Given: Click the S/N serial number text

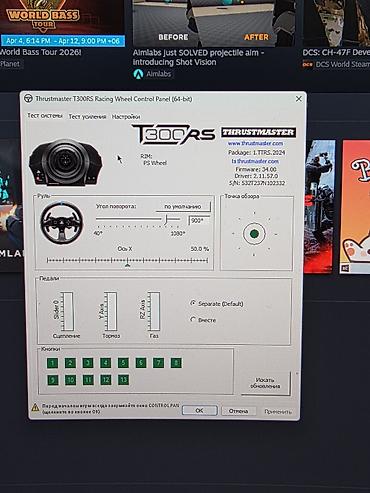Looking at the screenshot, I should pyautogui.click(x=257, y=183).
